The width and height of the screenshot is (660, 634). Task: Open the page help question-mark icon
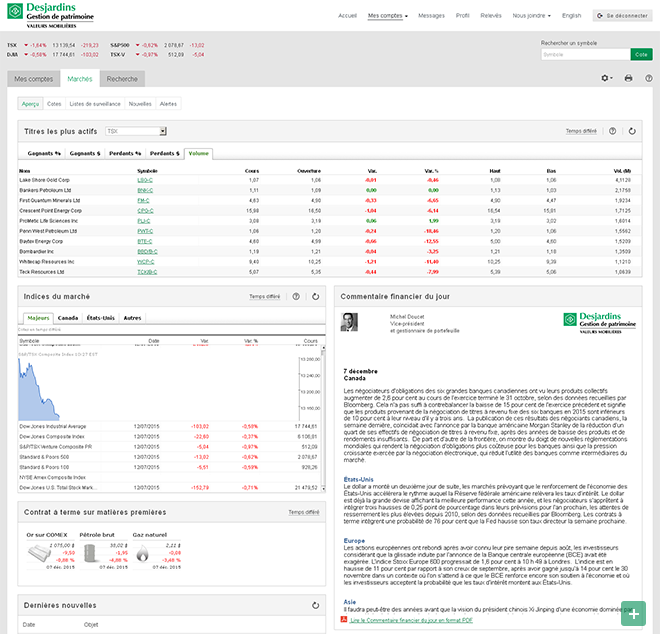tap(649, 78)
